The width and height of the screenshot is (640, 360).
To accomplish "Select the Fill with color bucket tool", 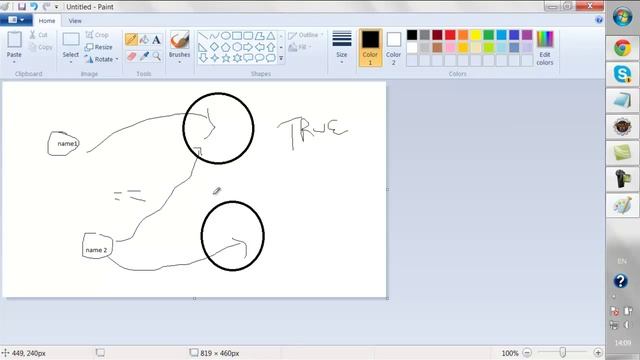I will [144, 40].
